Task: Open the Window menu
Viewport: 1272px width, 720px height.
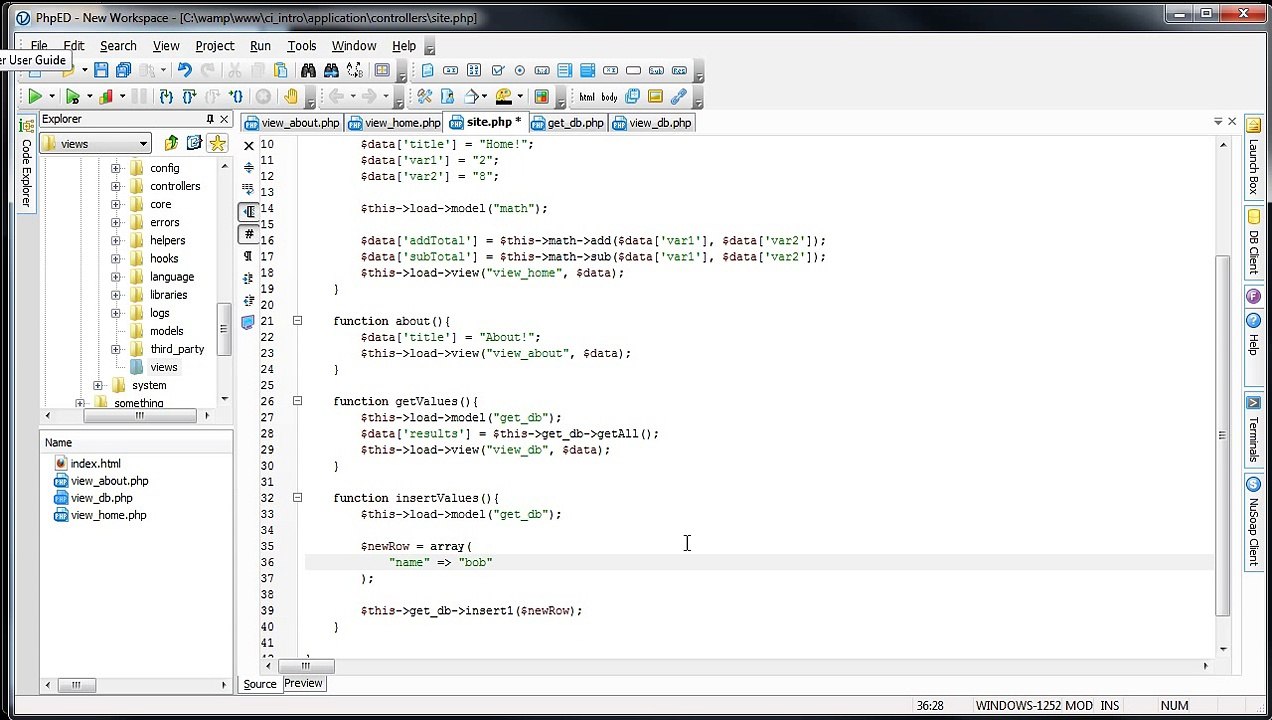Action: pos(354,46)
